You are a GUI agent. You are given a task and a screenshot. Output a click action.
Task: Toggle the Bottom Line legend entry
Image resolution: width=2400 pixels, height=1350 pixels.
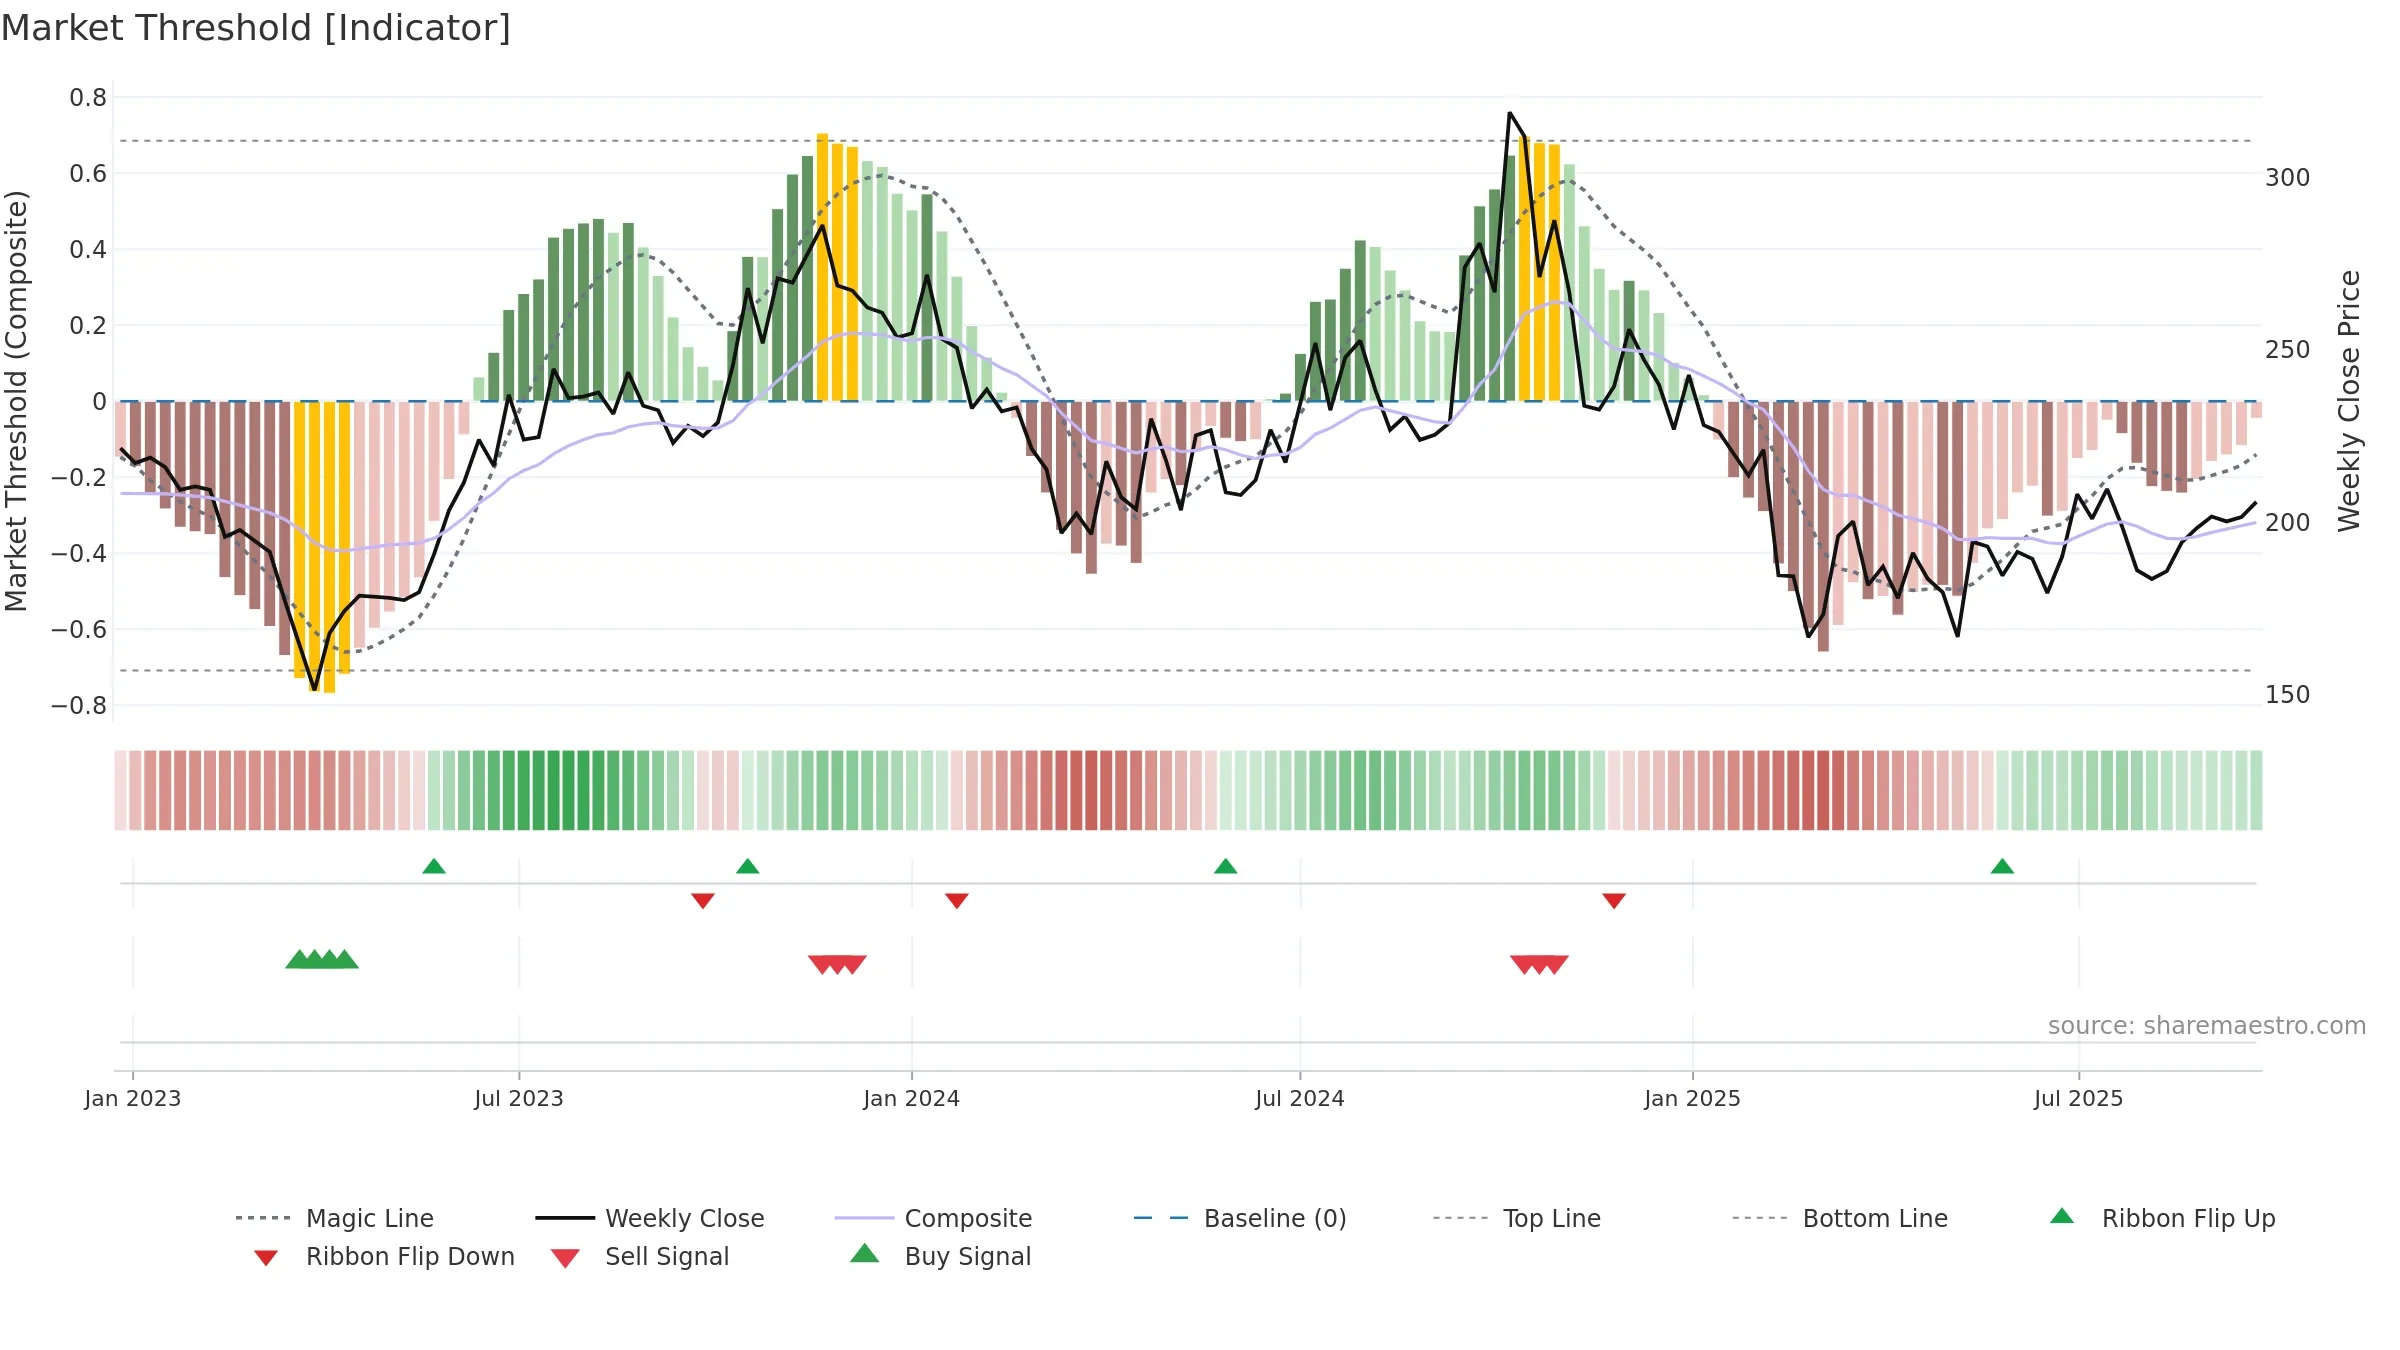1840,1218
